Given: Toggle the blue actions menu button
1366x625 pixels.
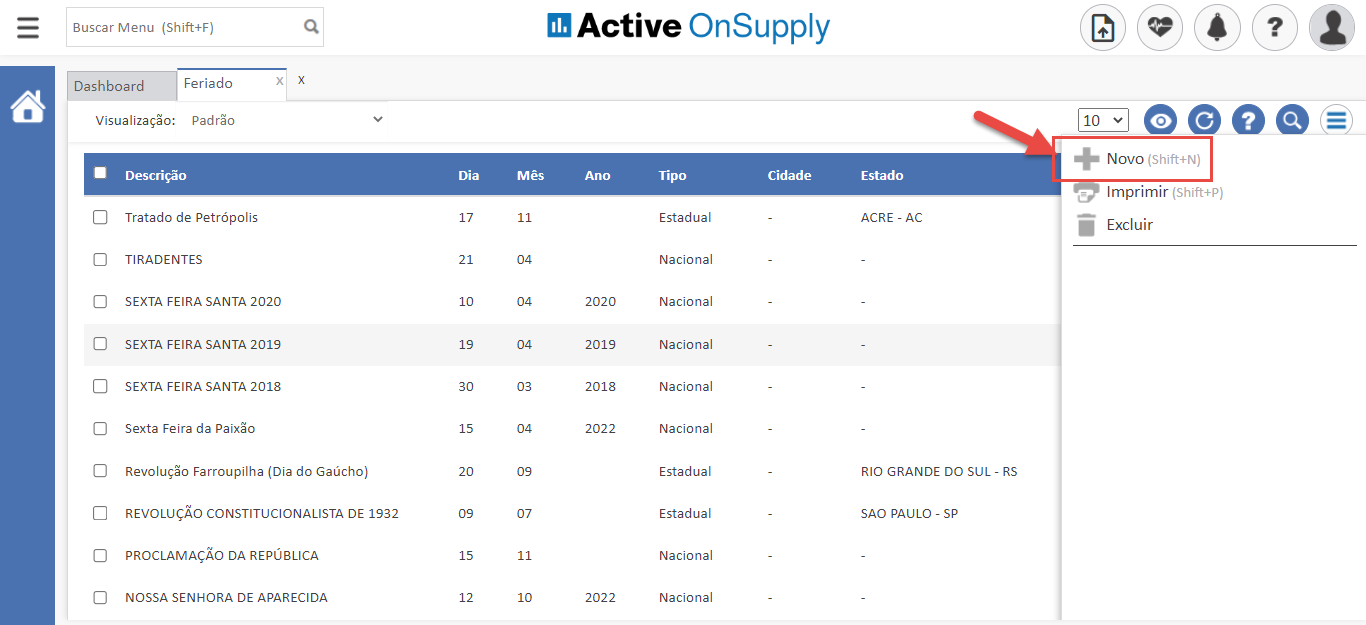Looking at the screenshot, I should point(1337,121).
